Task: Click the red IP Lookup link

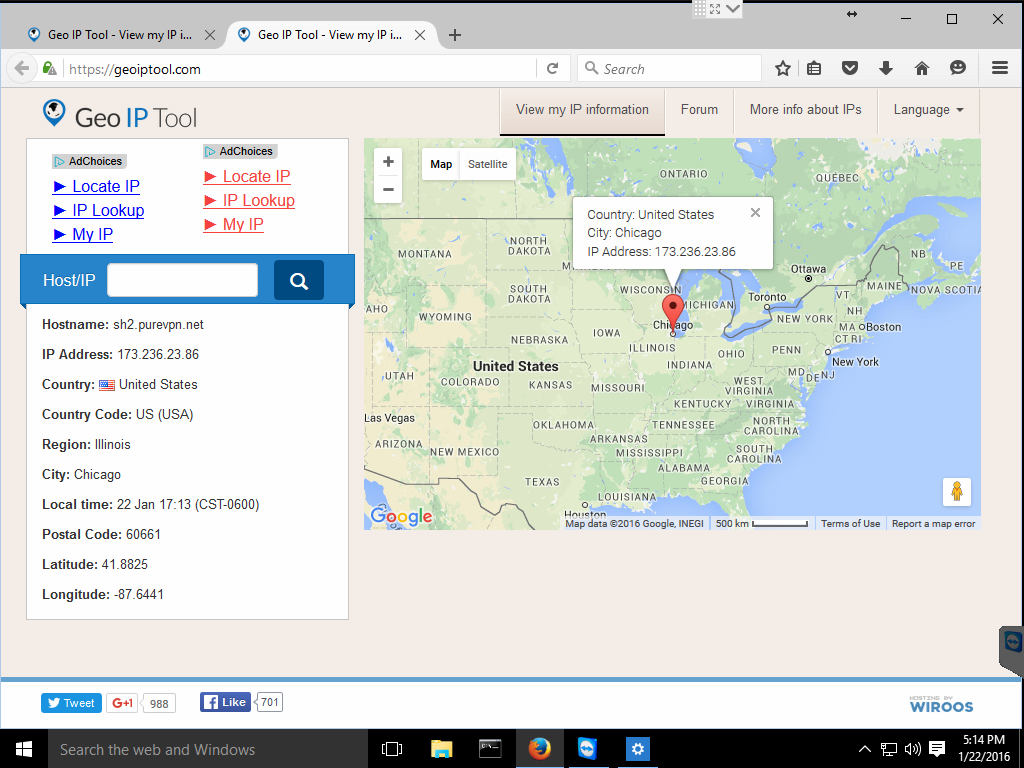Action: [x=249, y=200]
